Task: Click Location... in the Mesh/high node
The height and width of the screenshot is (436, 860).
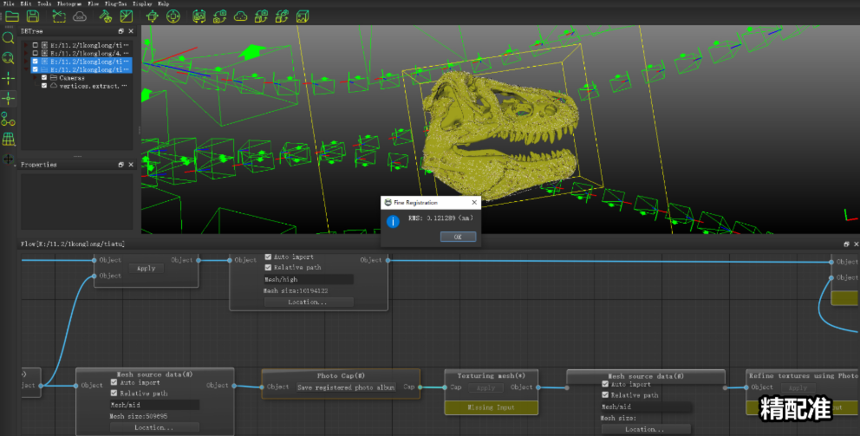Action: pyautogui.click(x=308, y=302)
